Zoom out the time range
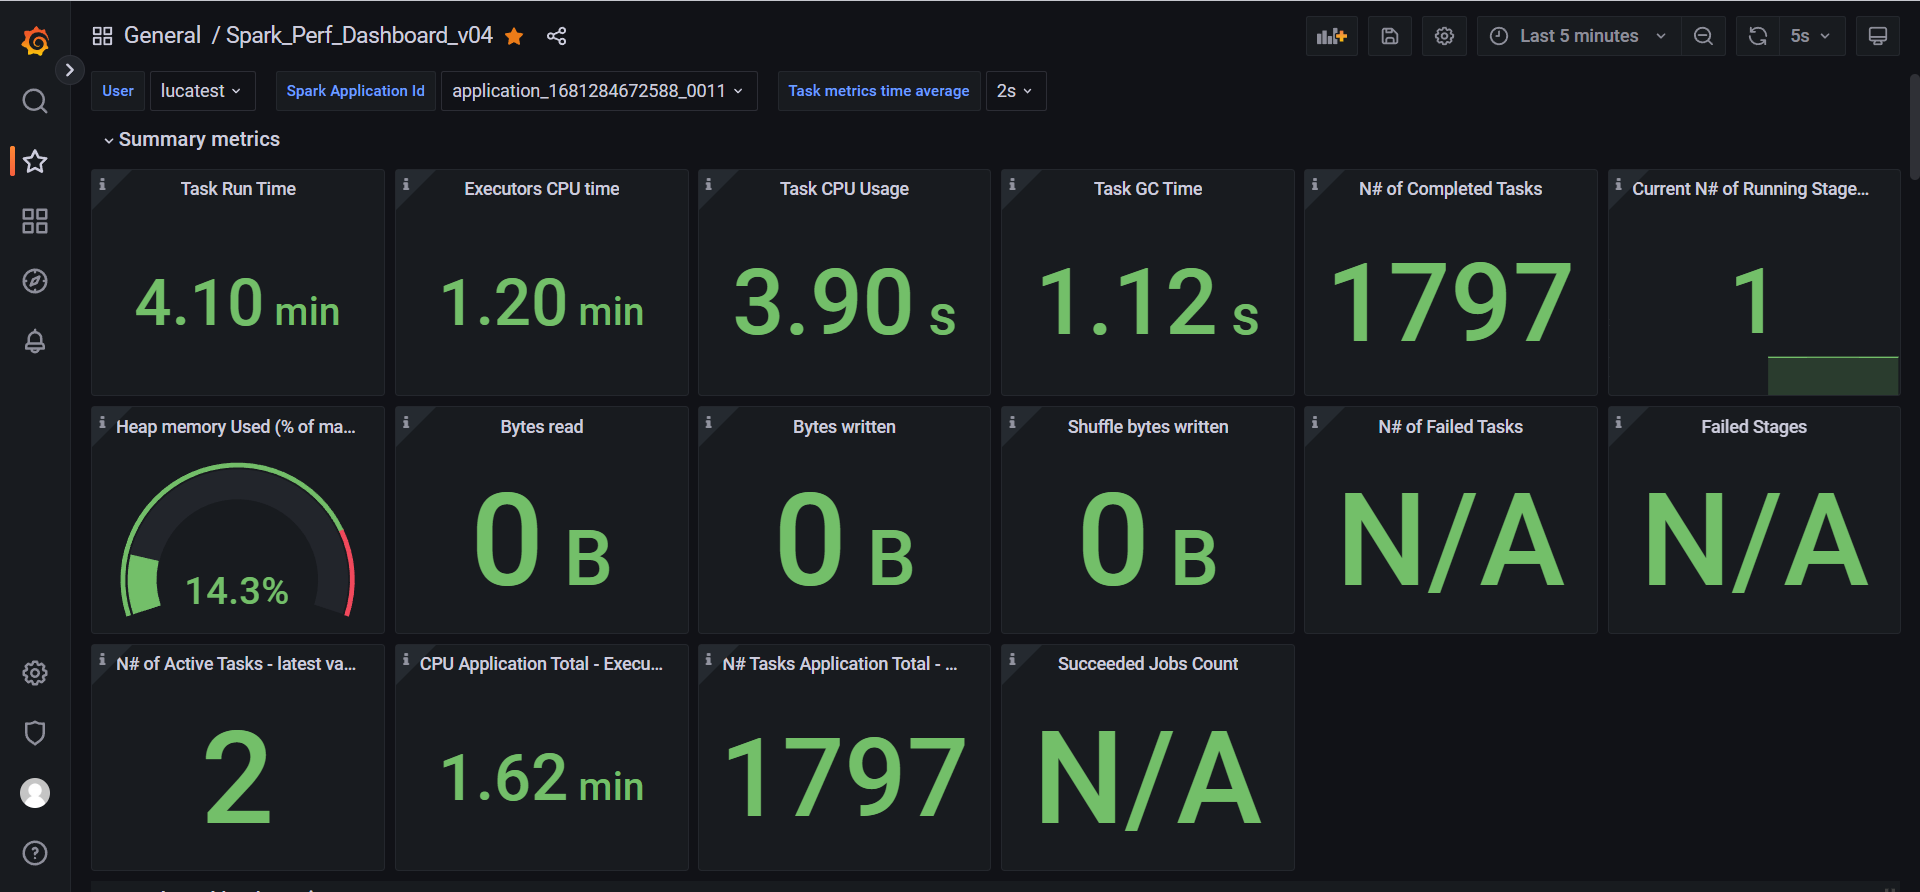1920x892 pixels. [1703, 36]
